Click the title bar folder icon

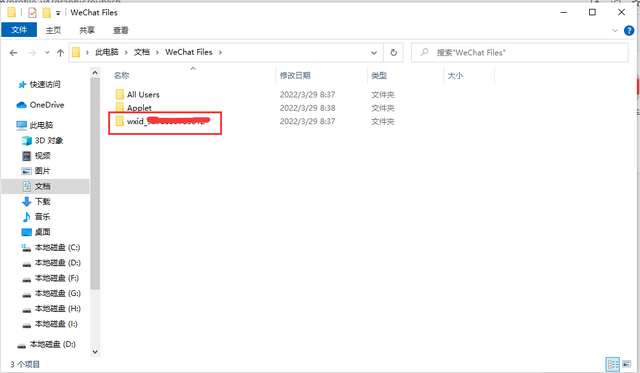[x=11, y=13]
